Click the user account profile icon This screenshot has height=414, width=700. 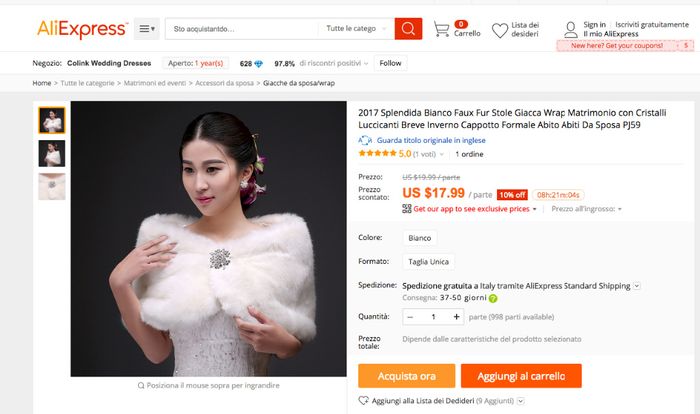(x=570, y=30)
